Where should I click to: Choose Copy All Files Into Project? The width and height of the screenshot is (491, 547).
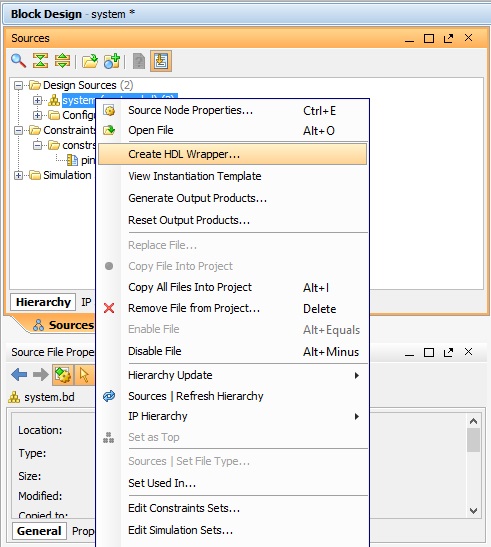pyautogui.click(x=233, y=287)
